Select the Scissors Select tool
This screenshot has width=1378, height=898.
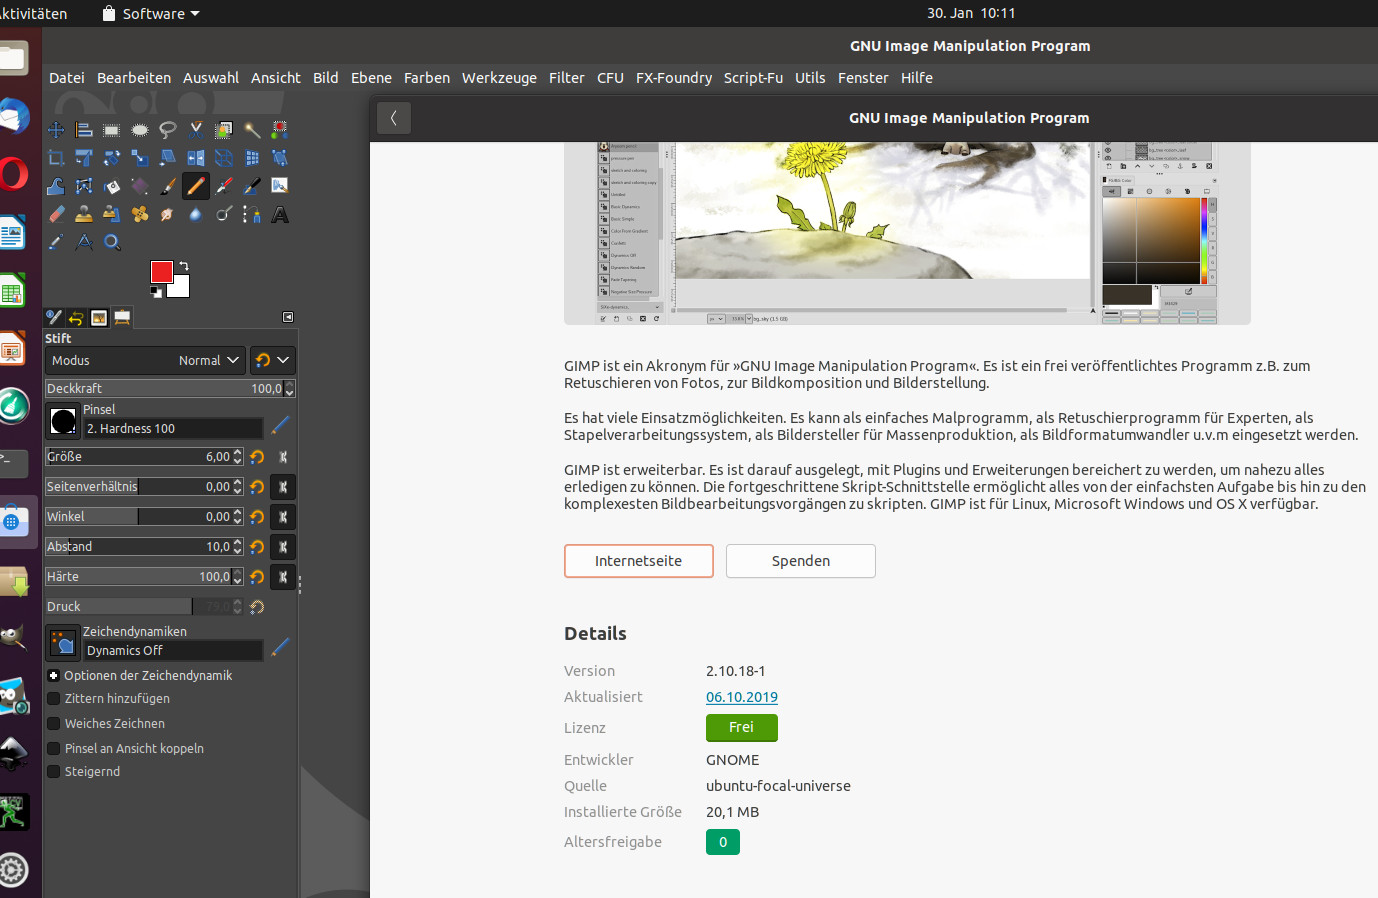click(196, 130)
